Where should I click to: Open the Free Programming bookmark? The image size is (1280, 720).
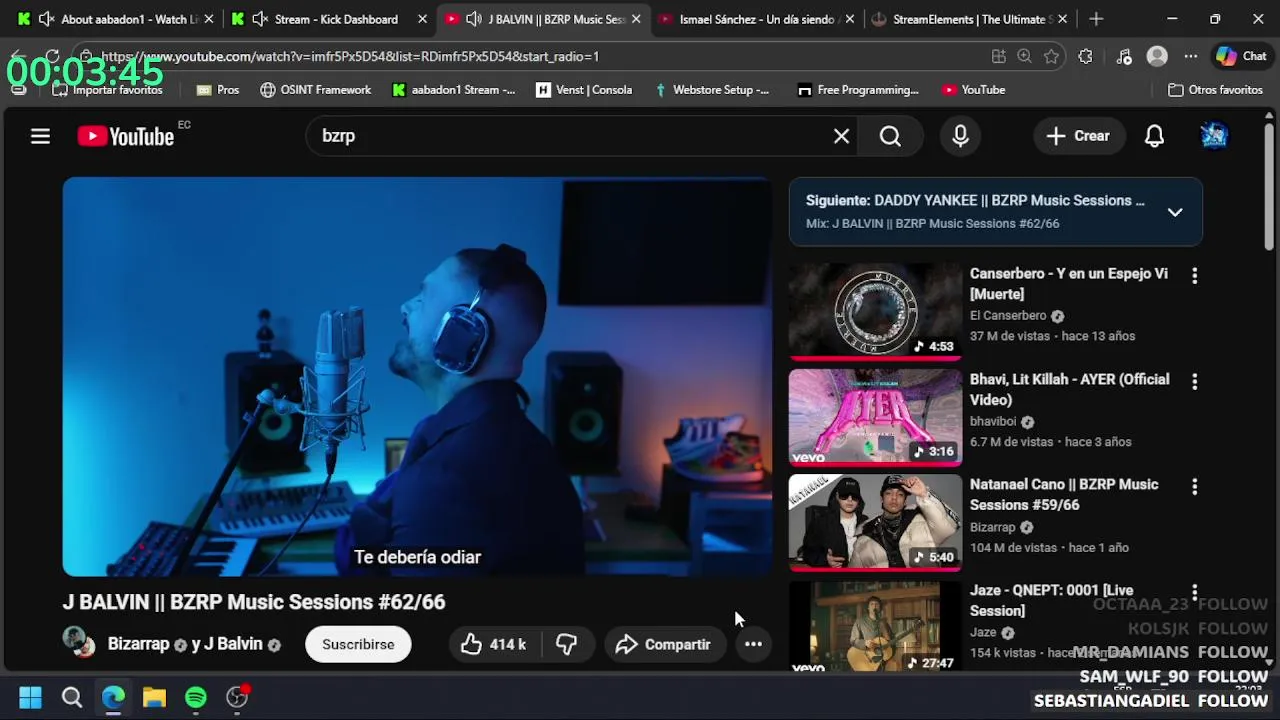pos(857,90)
